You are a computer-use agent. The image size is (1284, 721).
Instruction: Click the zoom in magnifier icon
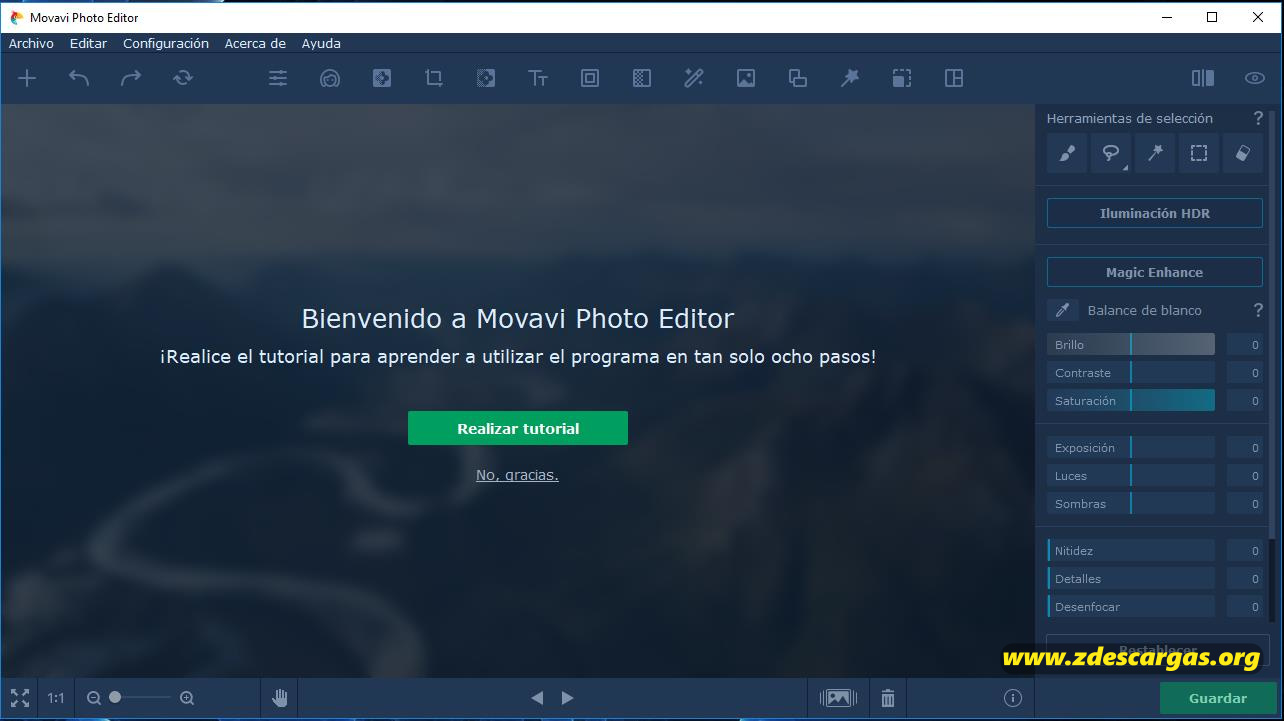point(187,698)
